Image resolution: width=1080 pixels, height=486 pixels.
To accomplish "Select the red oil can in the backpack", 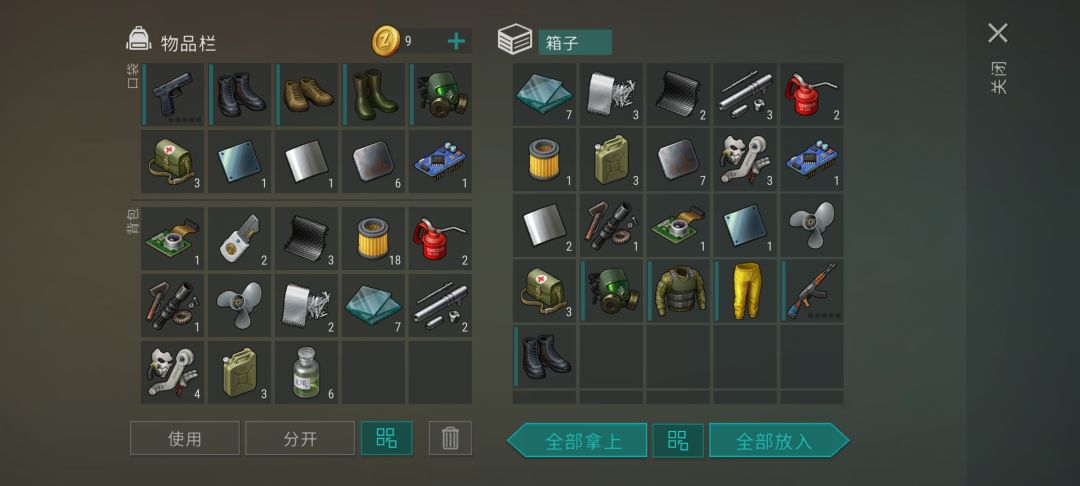I will (x=440, y=238).
